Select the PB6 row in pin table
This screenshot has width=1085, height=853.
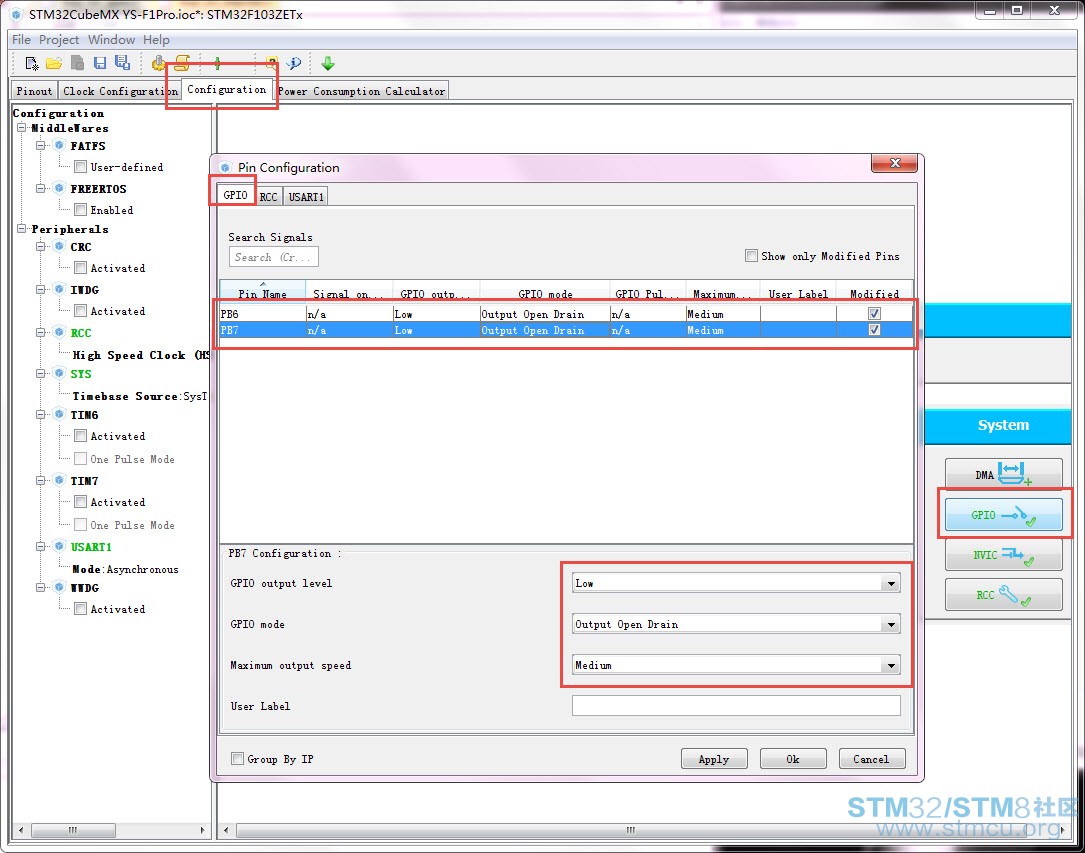tap(567, 313)
